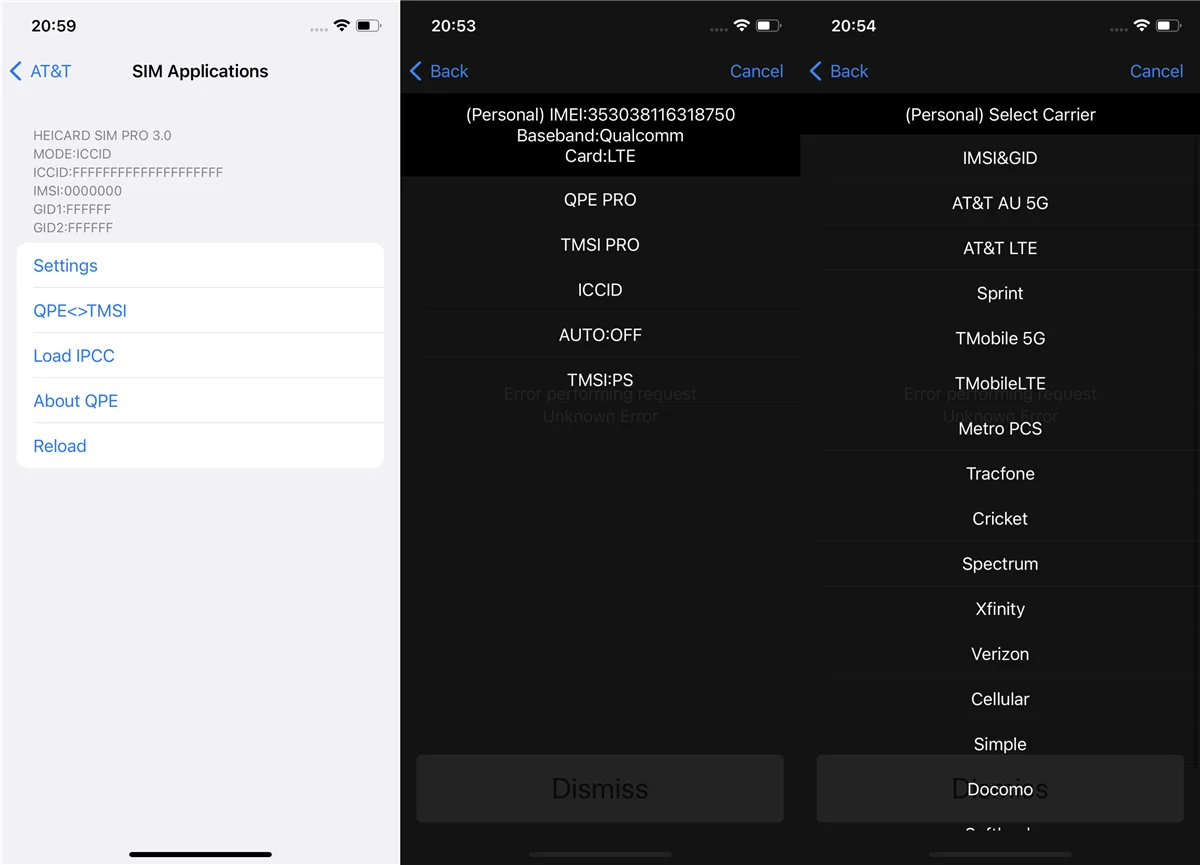Image resolution: width=1200 pixels, height=865 pixels.
Task: Dismiss the error on the IMEI screen
Action: pyautogui.click(x=600, y=789)
